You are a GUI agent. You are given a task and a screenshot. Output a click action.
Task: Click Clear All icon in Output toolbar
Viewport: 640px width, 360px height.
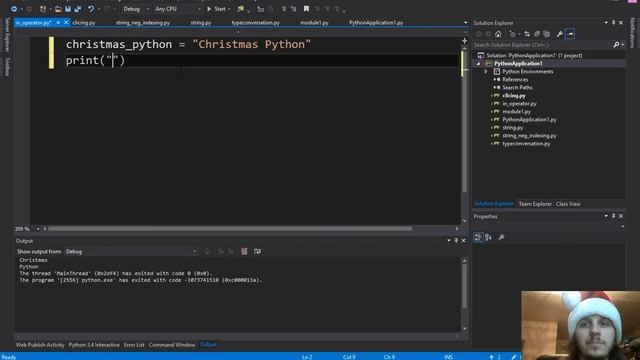244,251
